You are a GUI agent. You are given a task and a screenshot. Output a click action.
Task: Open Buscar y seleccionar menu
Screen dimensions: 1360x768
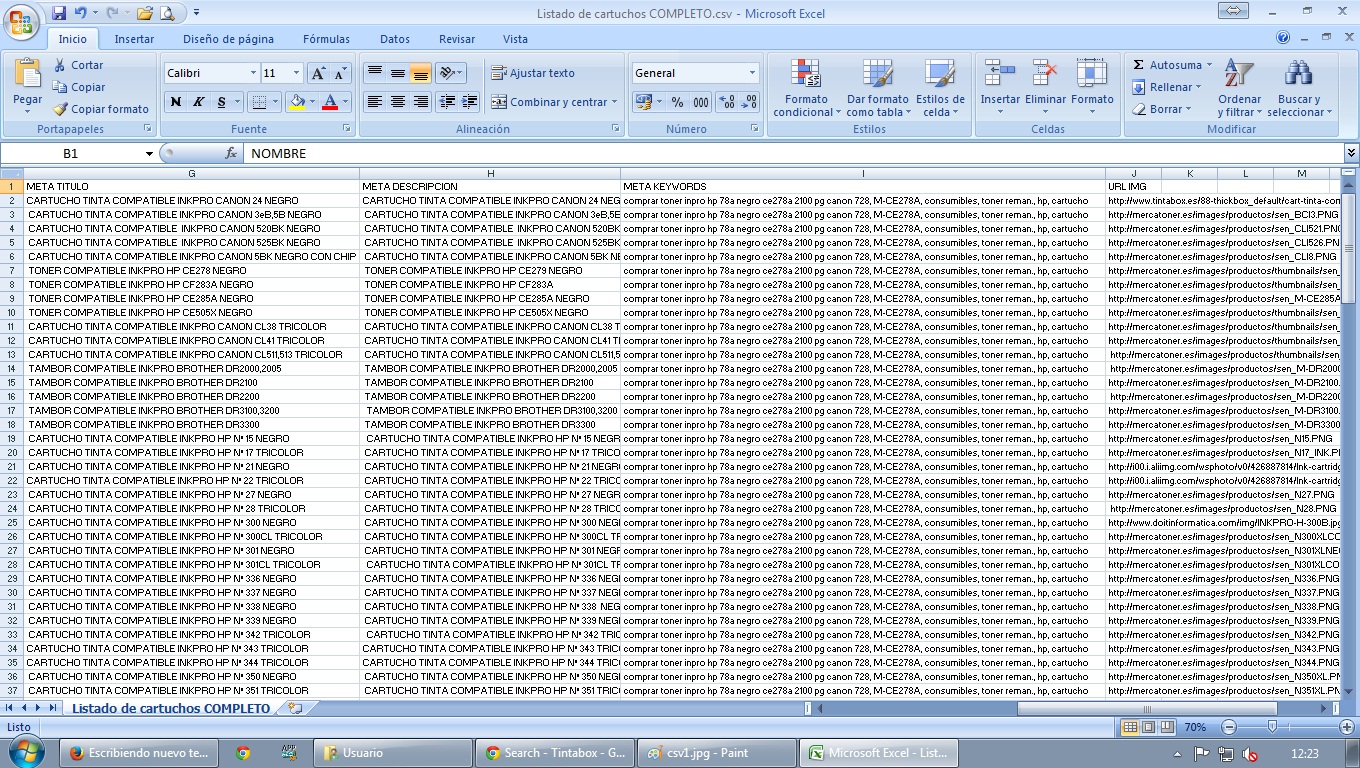tap(1299, 88)
